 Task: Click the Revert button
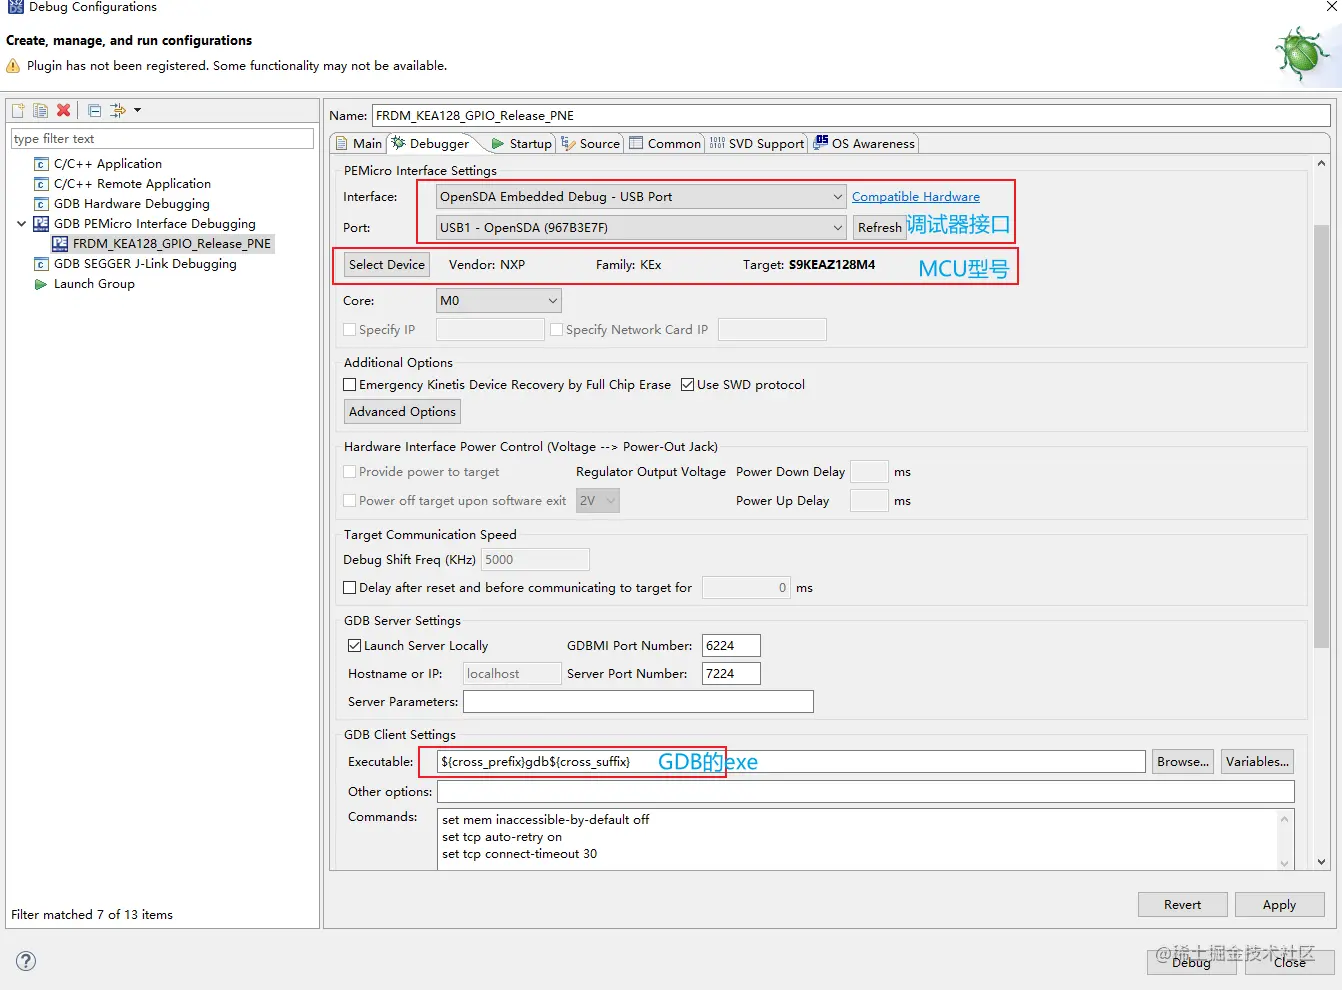pyautogui.click(x=1182, y=905)
